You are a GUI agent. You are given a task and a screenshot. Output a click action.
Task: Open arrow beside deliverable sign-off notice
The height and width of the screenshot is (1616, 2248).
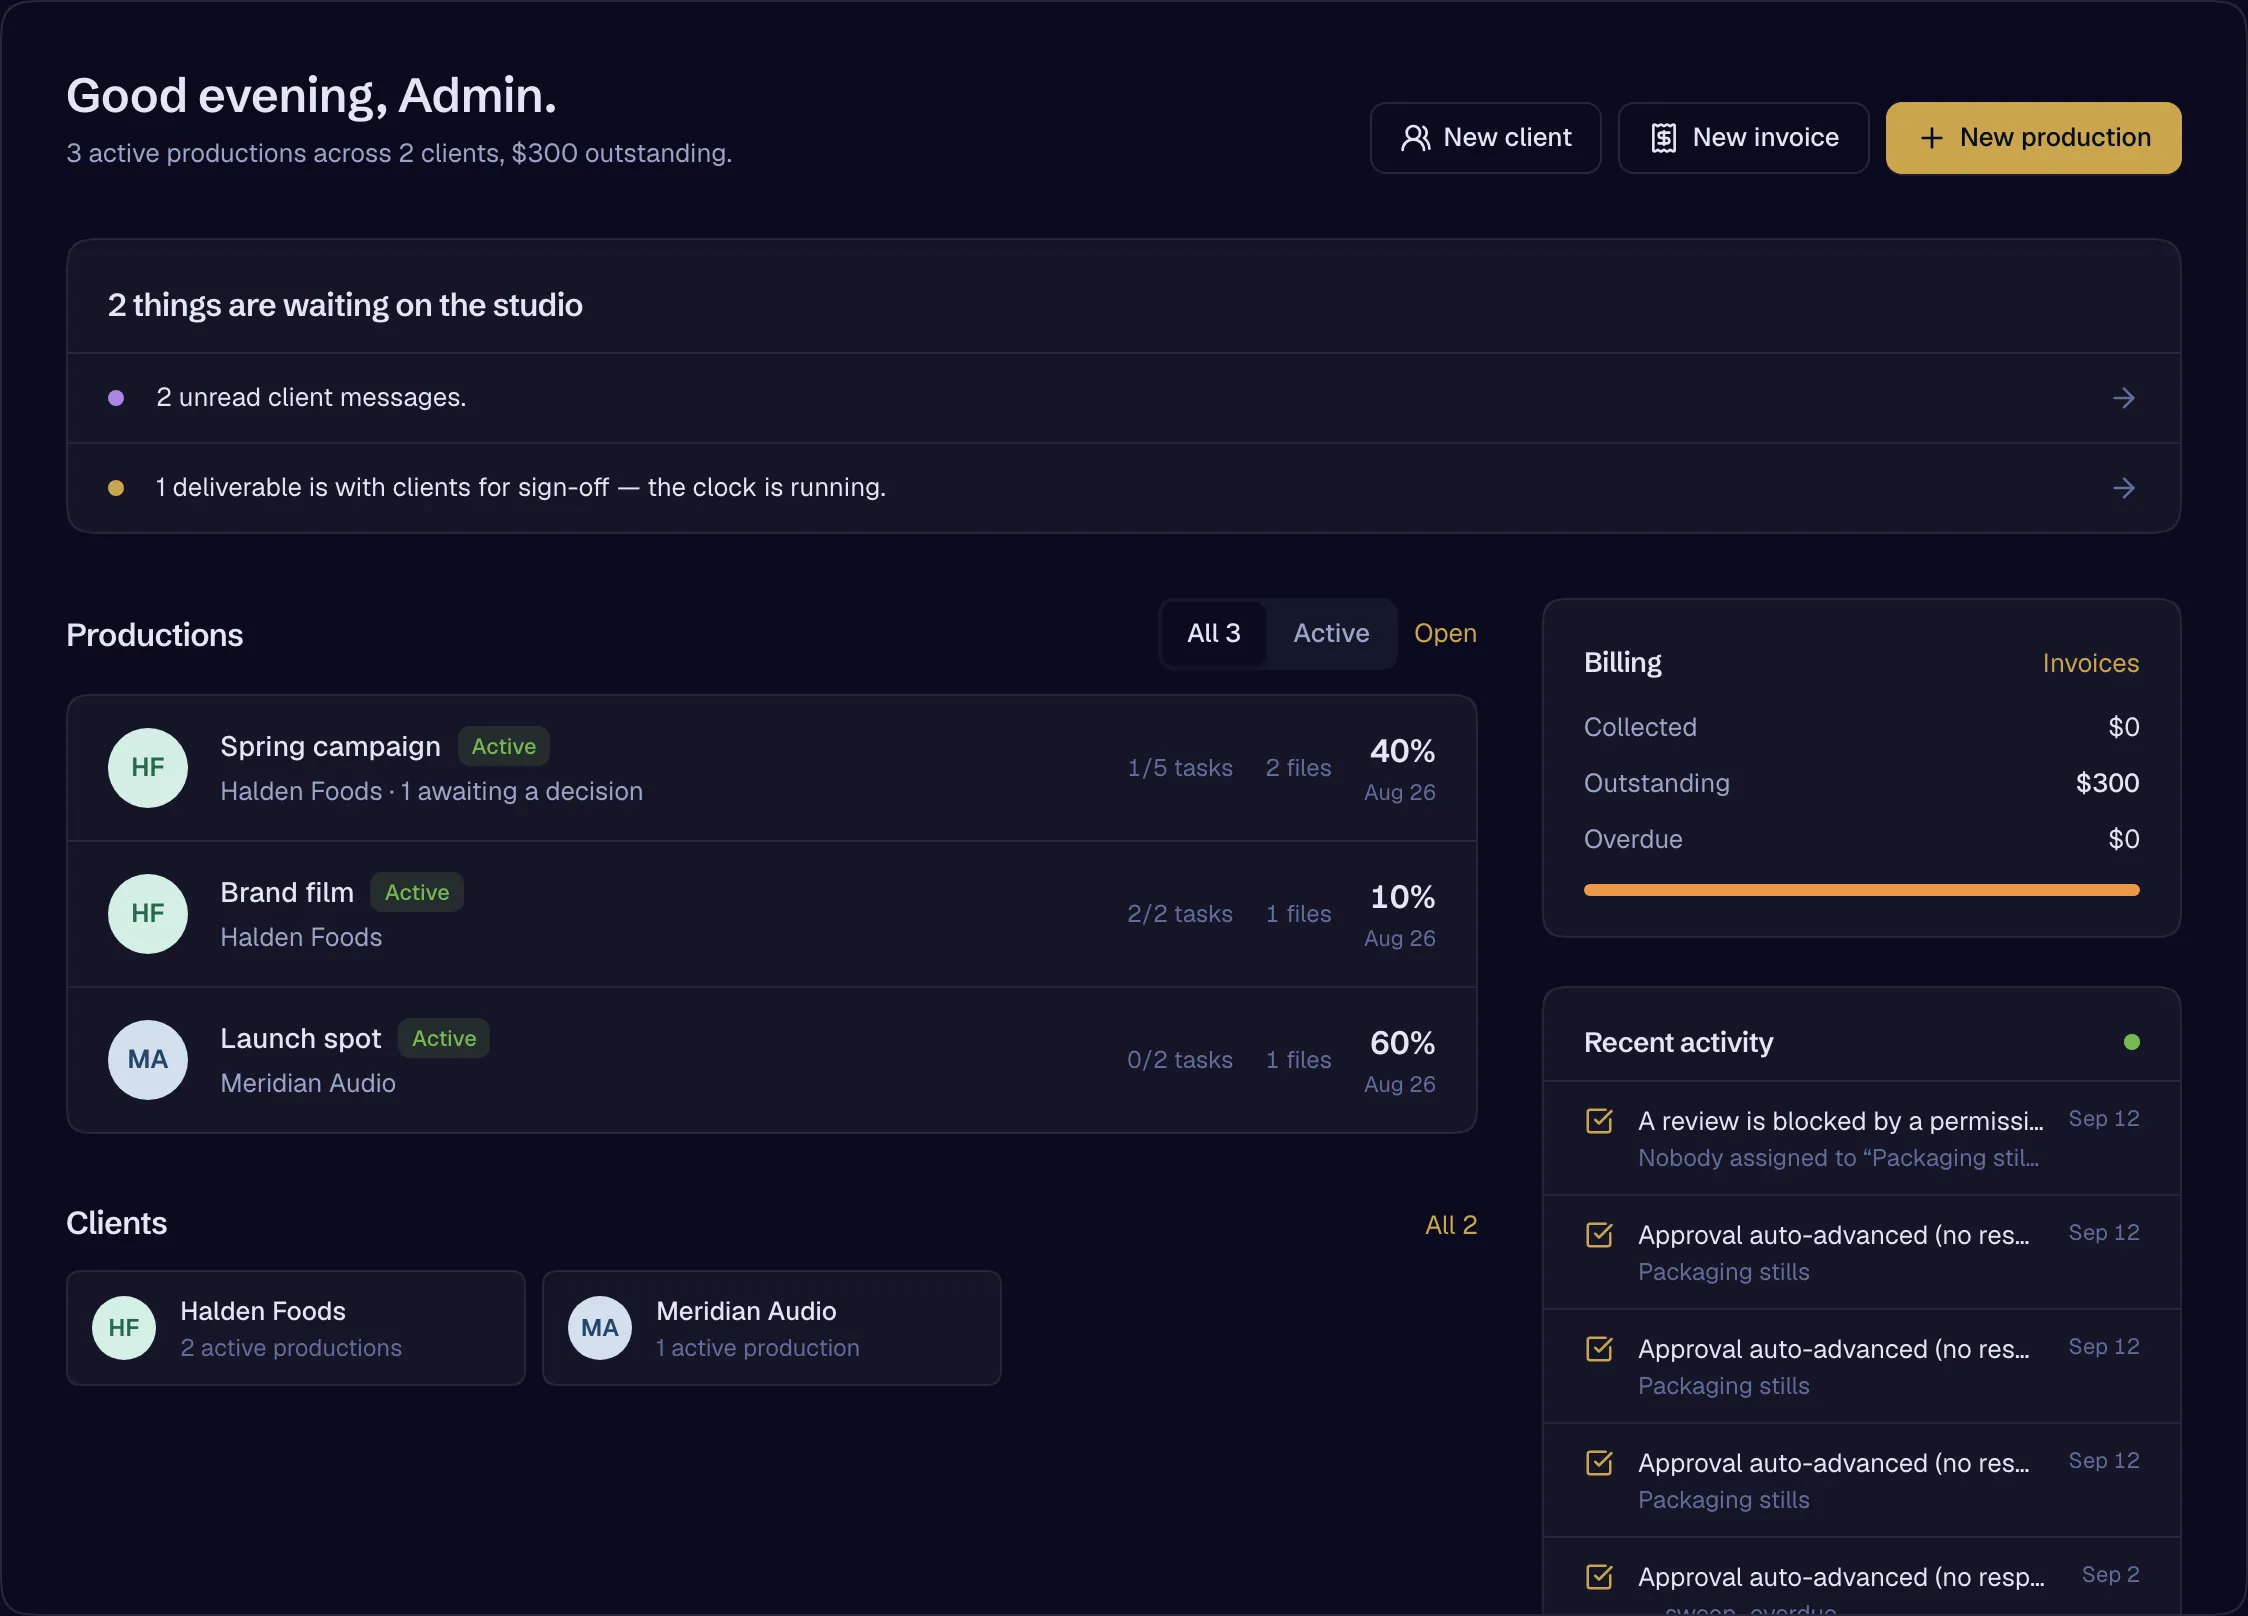click(x=2124, y=488)
